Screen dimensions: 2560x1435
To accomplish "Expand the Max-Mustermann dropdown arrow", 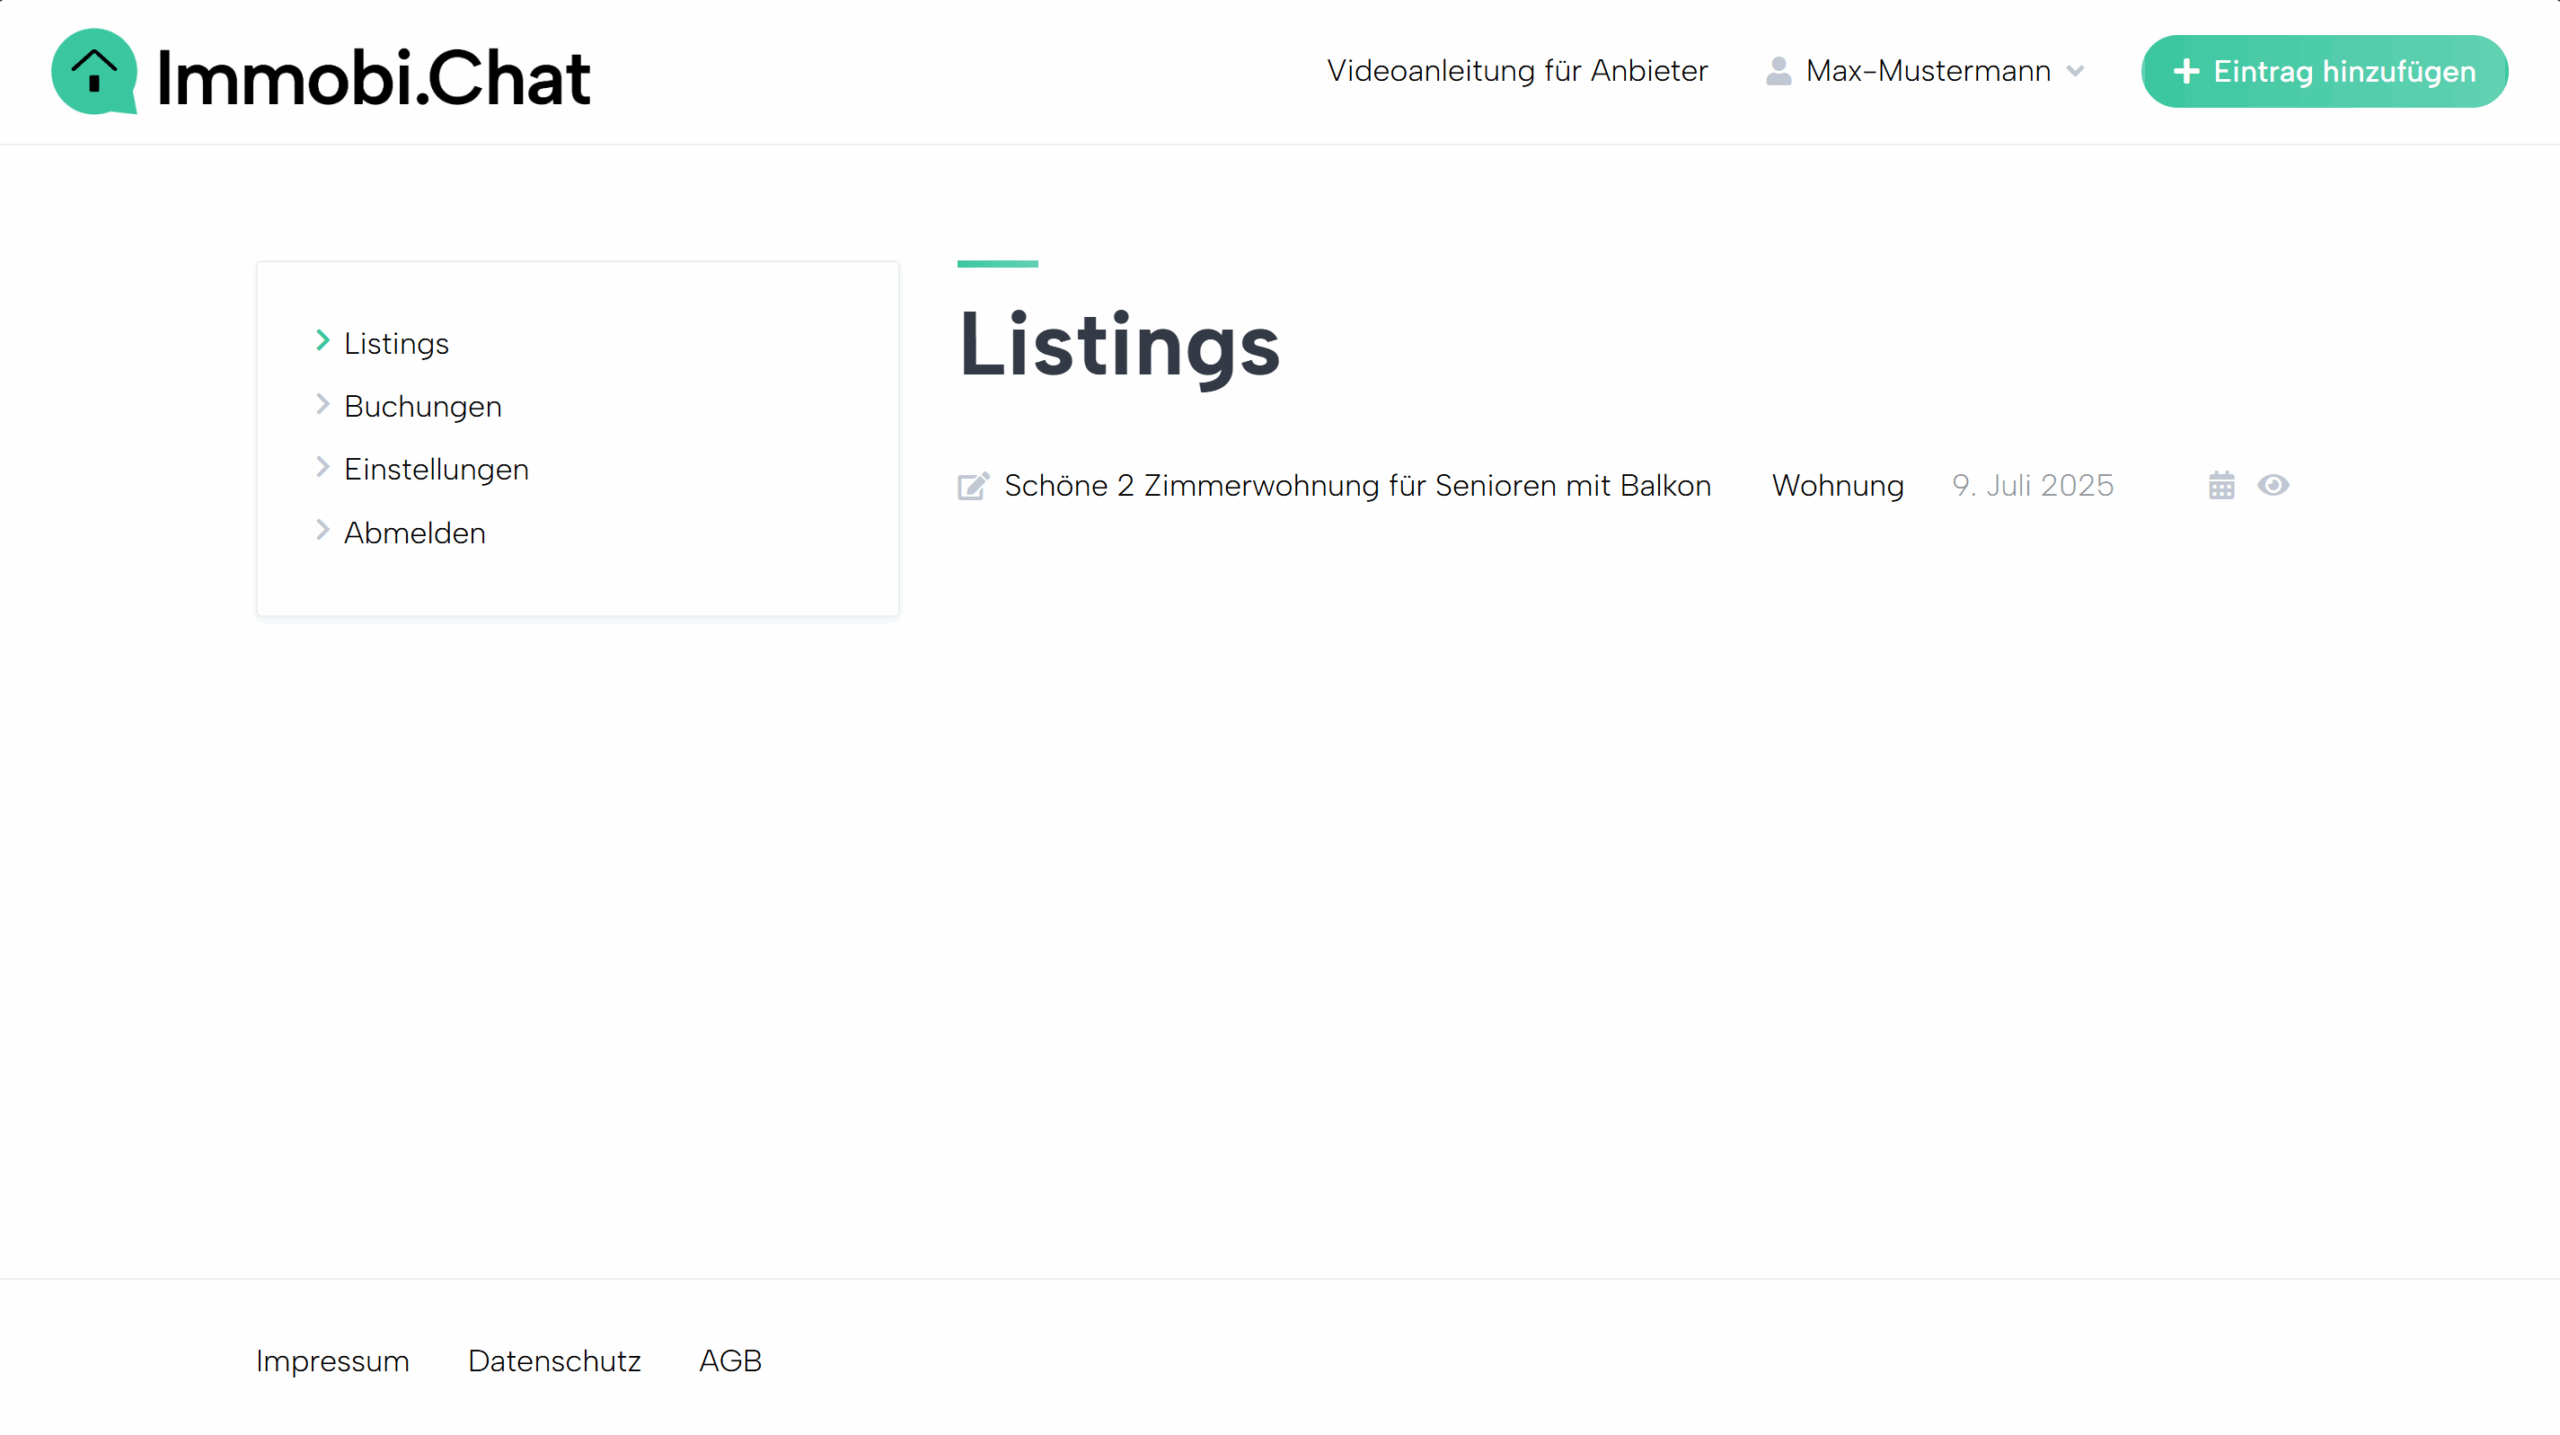I will click(x=2076, y=71).
